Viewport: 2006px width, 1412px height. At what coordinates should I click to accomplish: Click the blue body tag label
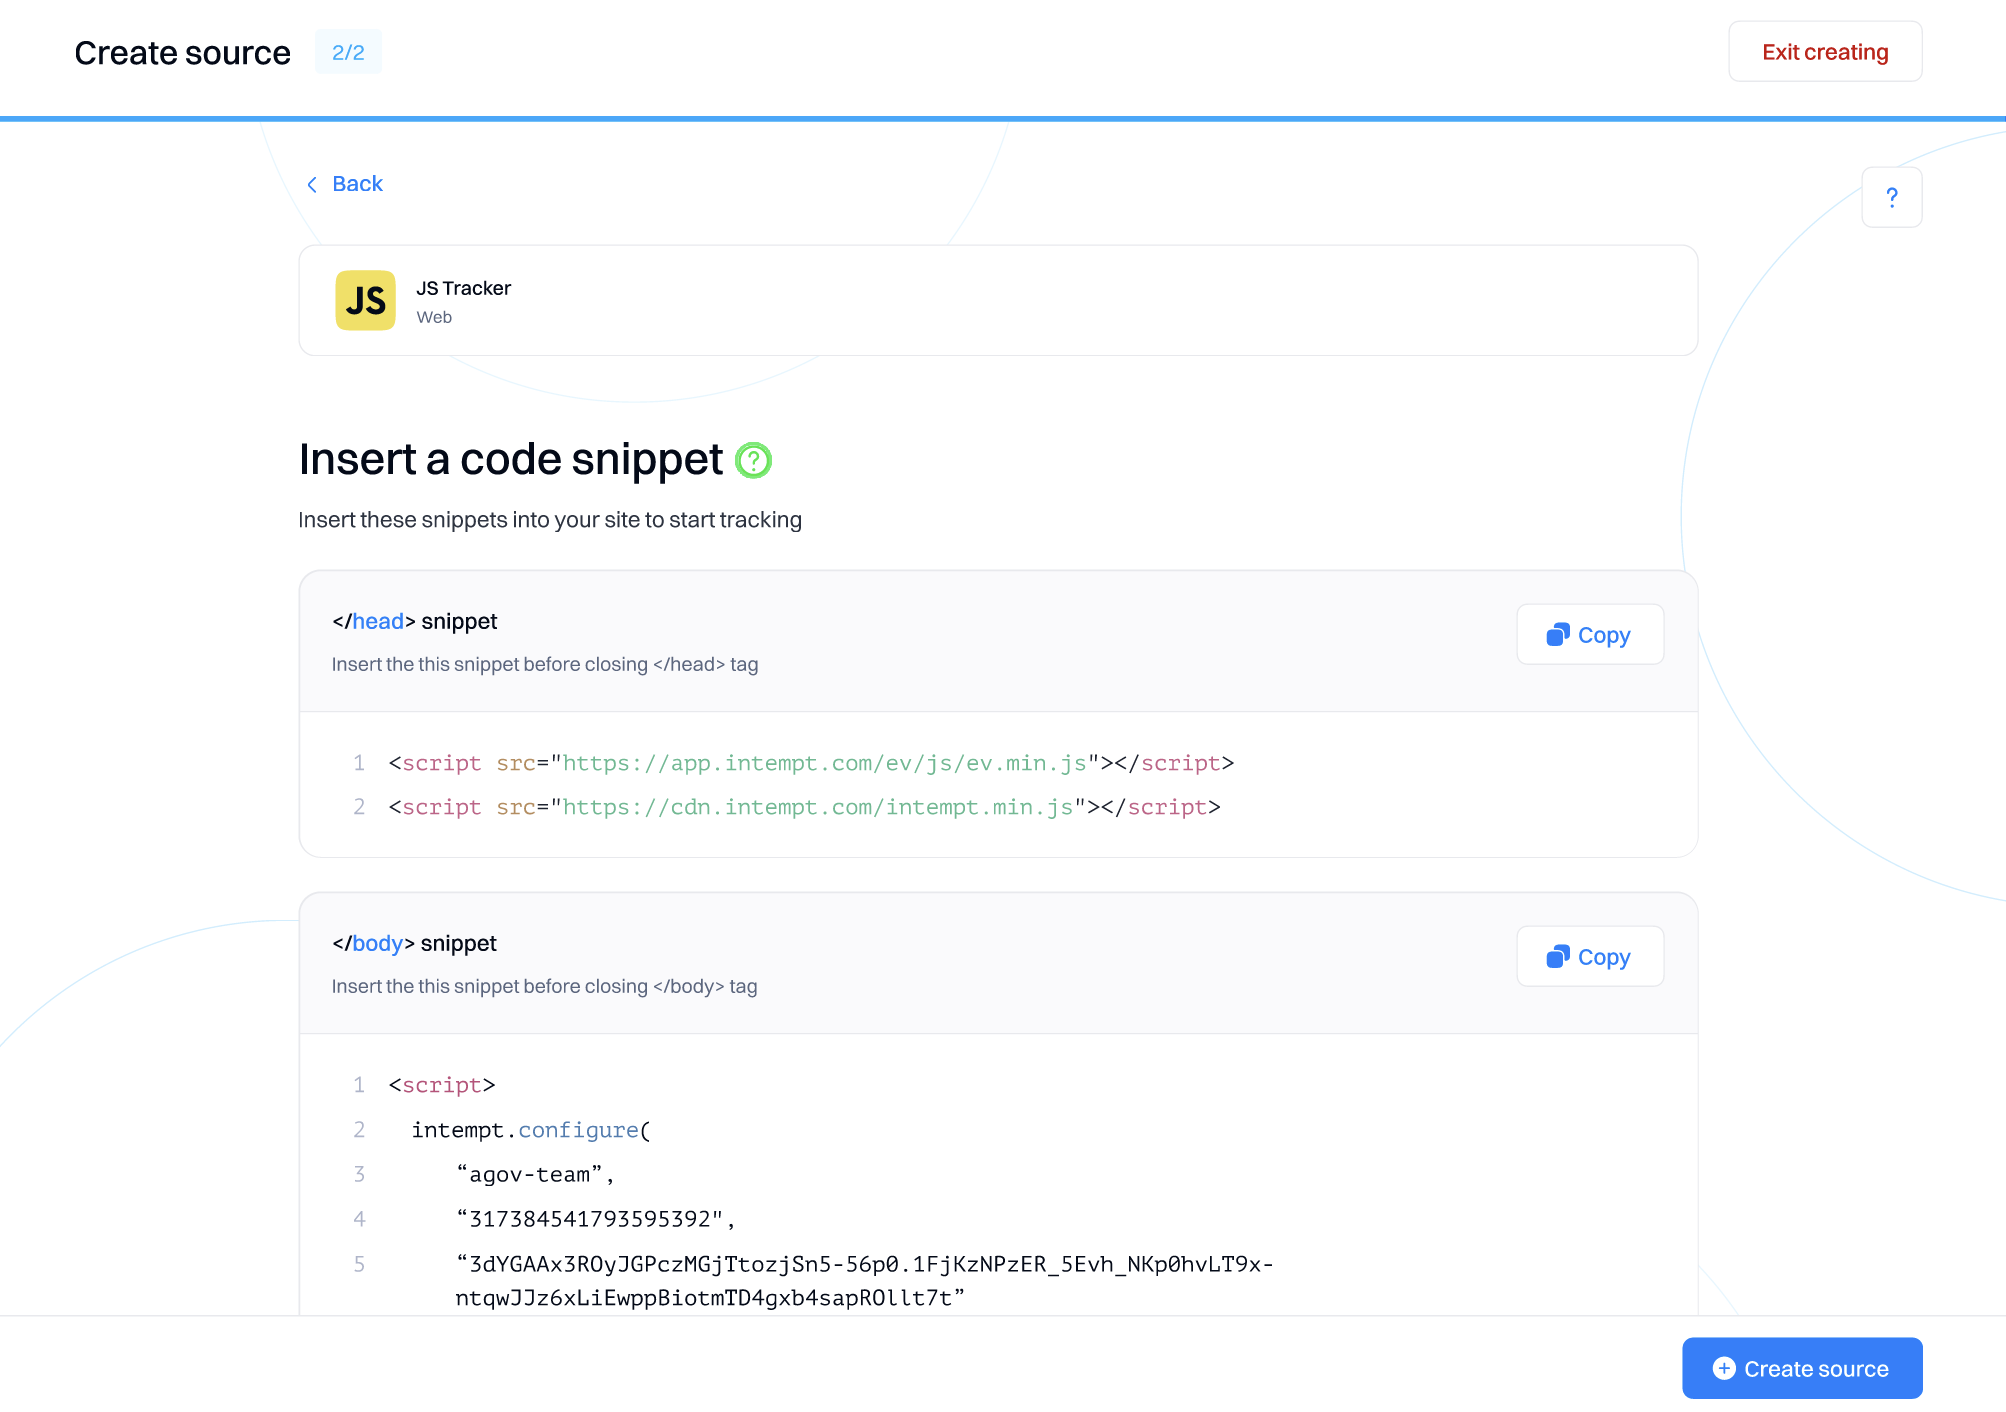click(x=377, y=943)
